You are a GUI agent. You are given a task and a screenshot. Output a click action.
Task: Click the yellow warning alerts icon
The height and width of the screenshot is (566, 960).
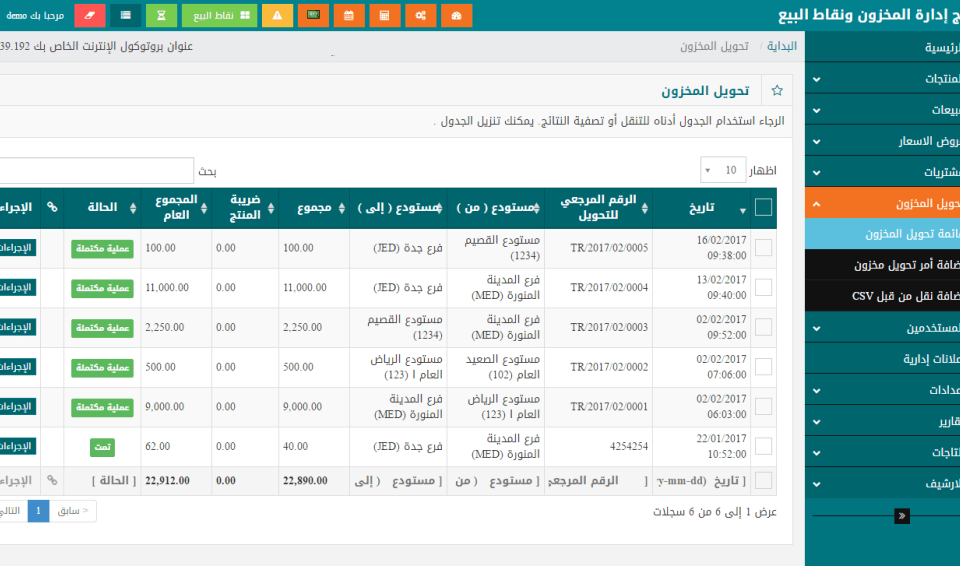[x=277, y=16]
